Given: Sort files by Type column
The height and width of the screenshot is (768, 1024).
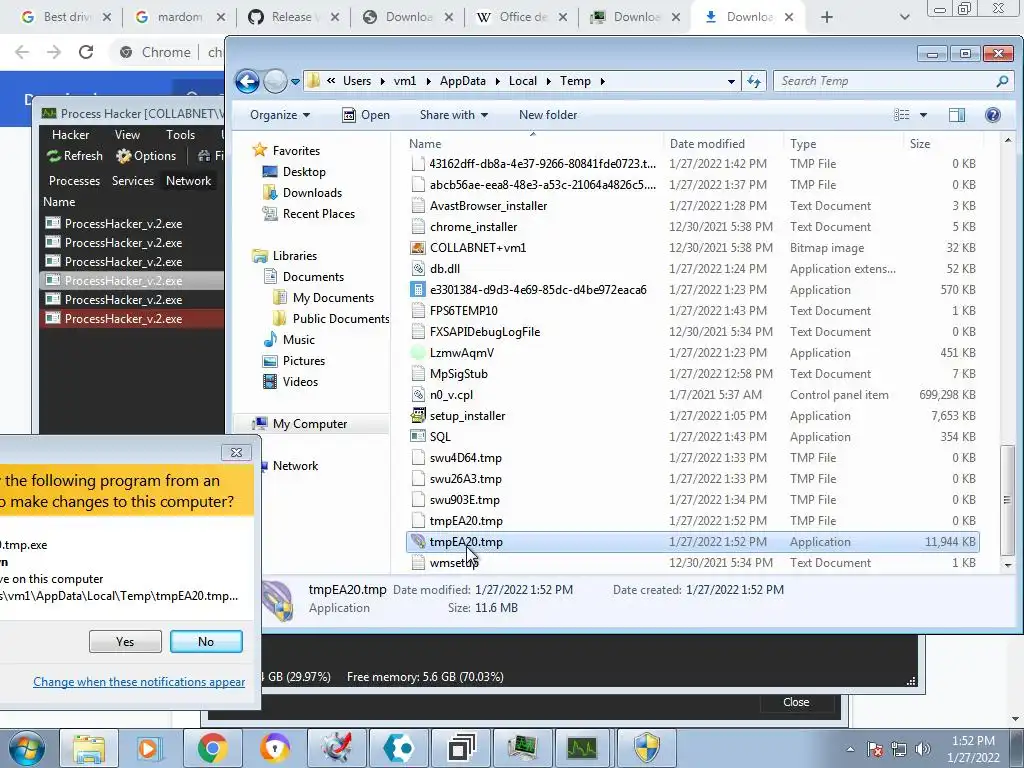Looking at the screenshot, I should click(803, 144).
